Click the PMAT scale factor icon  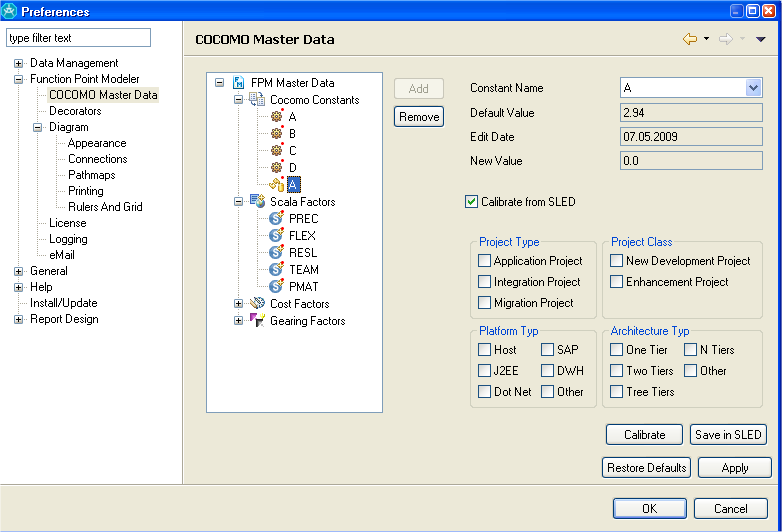pos(276,286)
